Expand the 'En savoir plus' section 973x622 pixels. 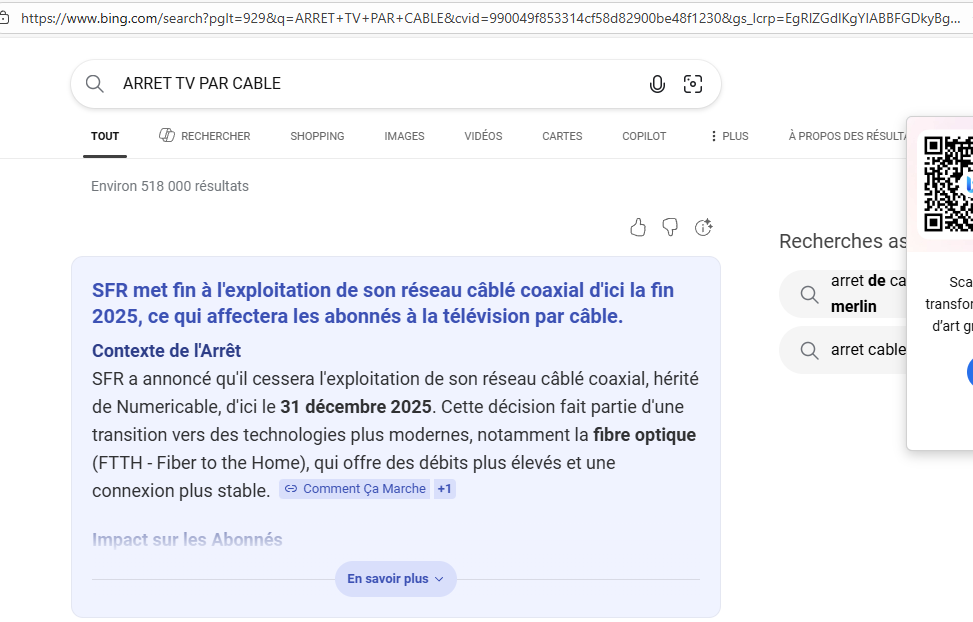(395, 578)
